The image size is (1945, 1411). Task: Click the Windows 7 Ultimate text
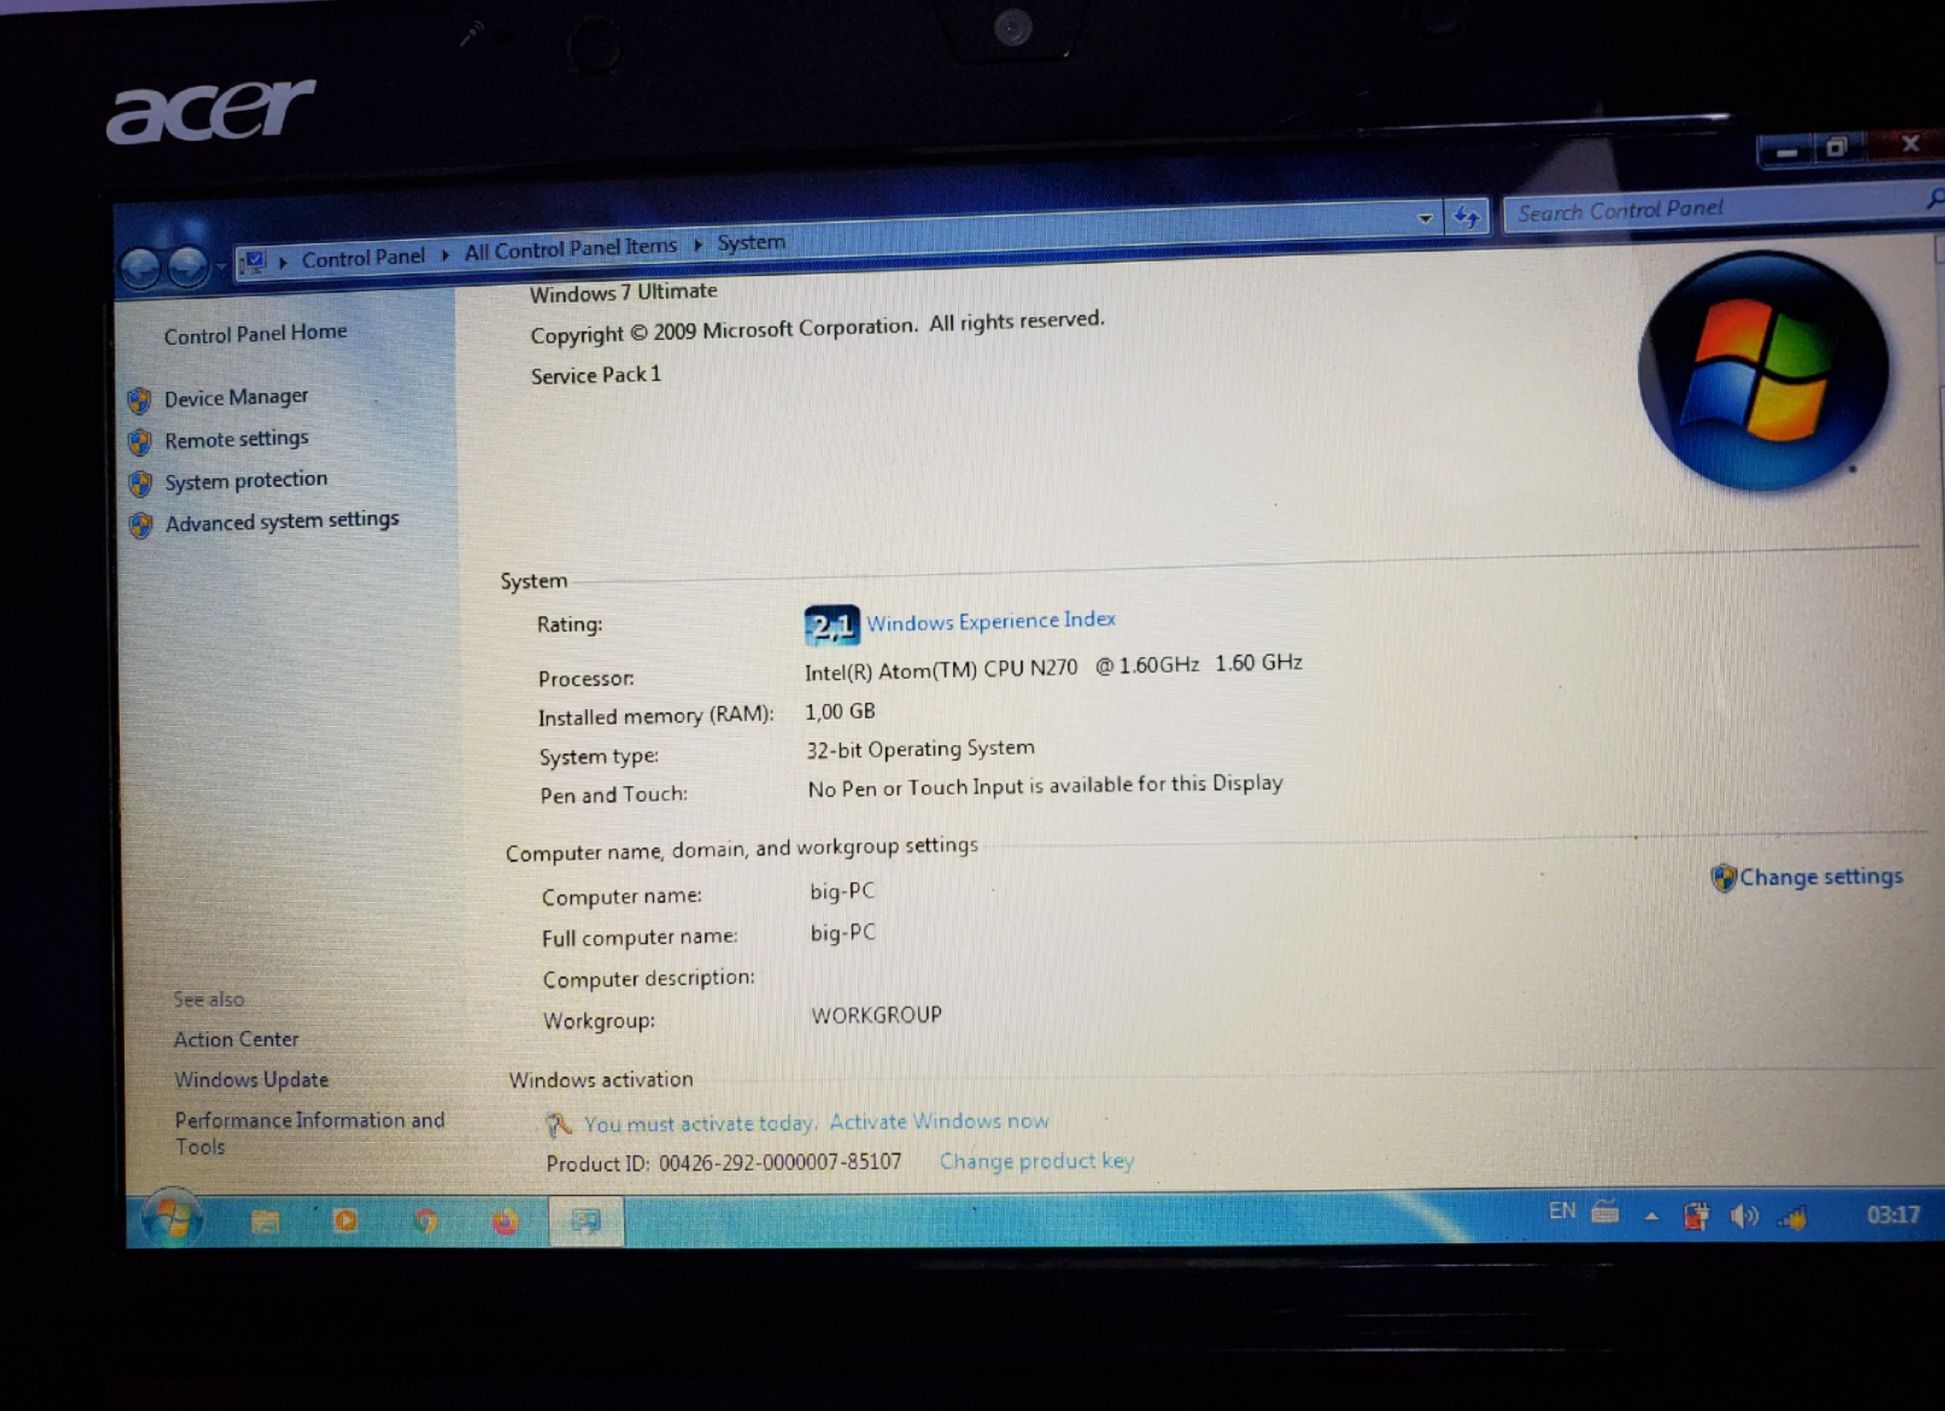pyautogui.click(x=623, y=292)
